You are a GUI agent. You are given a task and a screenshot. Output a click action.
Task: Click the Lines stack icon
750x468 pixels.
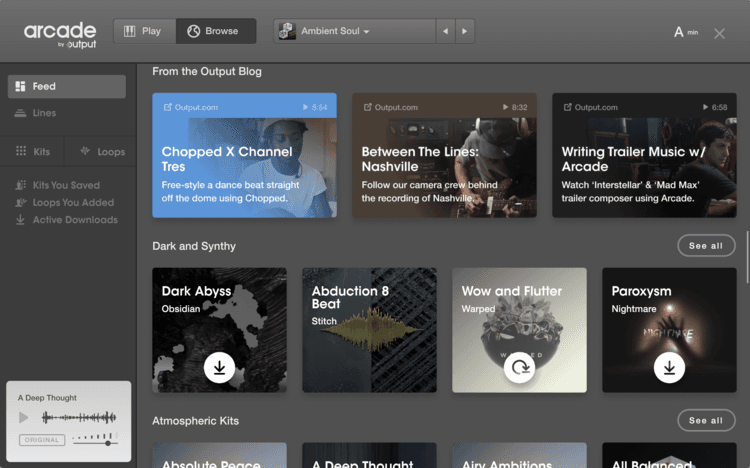tap(20, 113)
